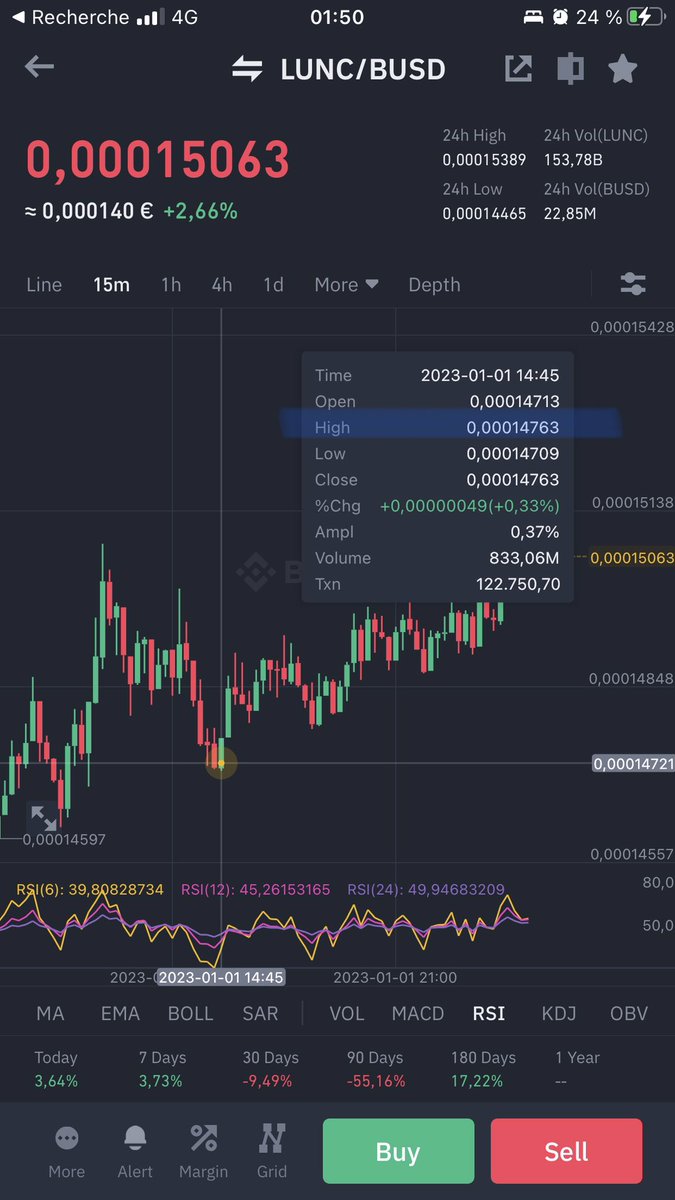Tap the Volume 833,06M tooltip row
The height and width of the screenshot is (1200, 675).
point(437,558)
